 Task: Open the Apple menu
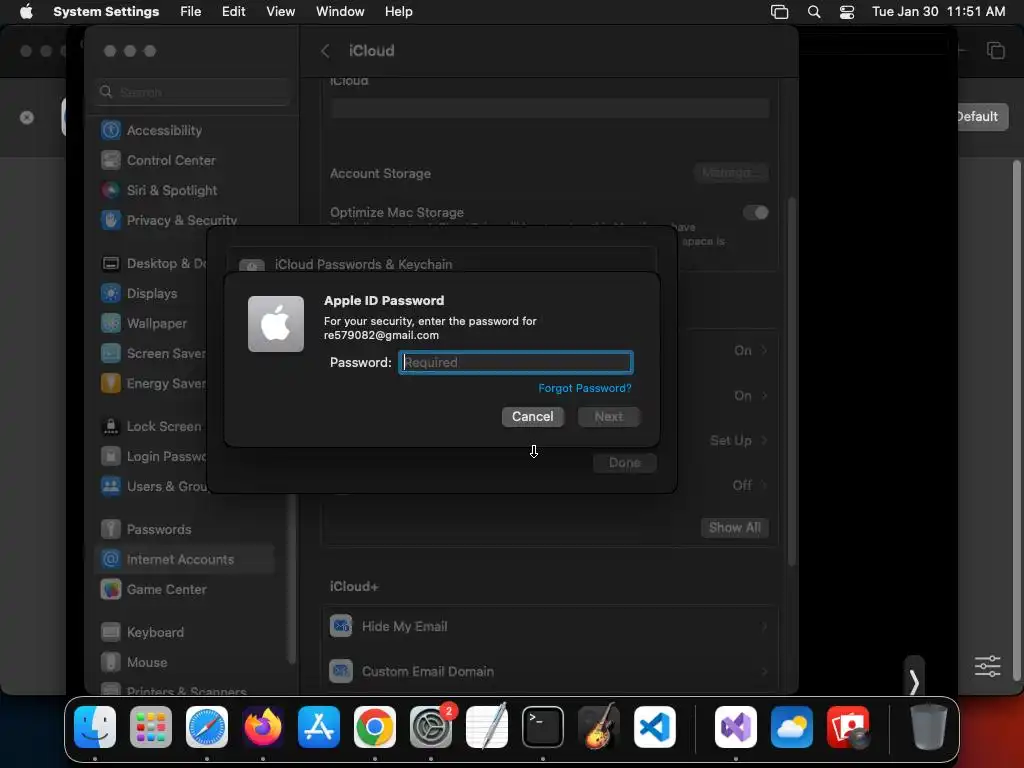[26, 12]
